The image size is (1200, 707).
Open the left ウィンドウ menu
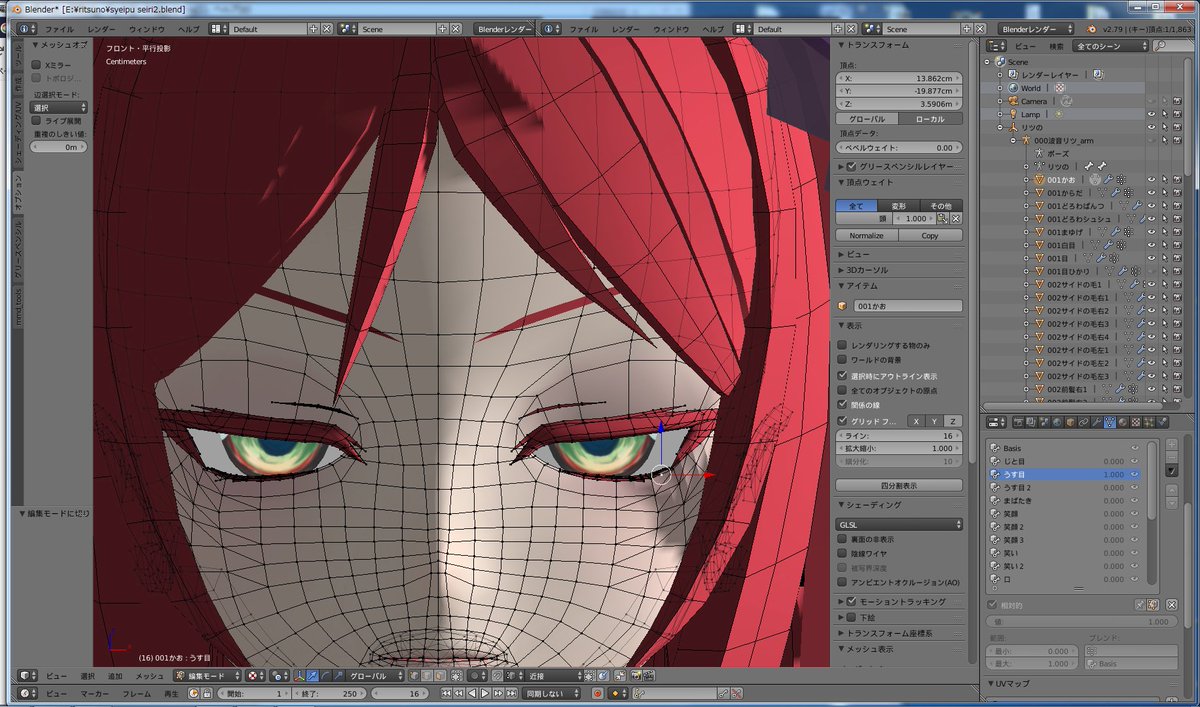pos(146,29)
